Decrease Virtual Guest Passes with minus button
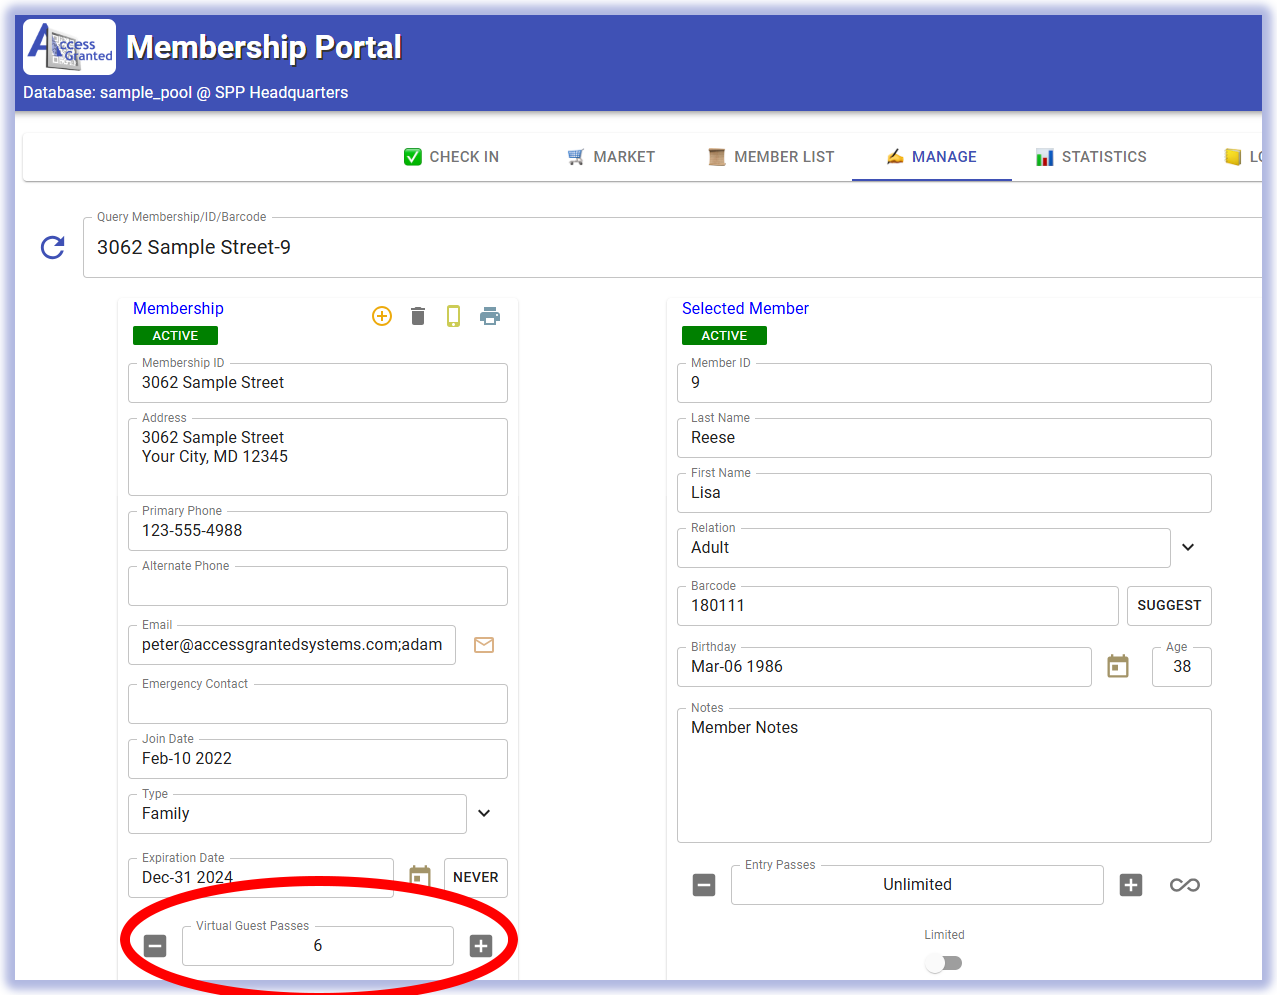Screen dimensions: 1277x995 155,946
